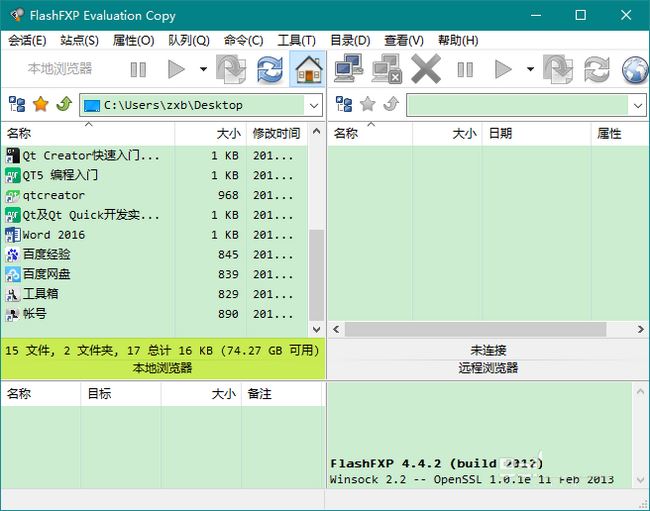Screen dimensions: 650x511
Task: Click the grey remote bookmarks star
Action: coord(368,104)
